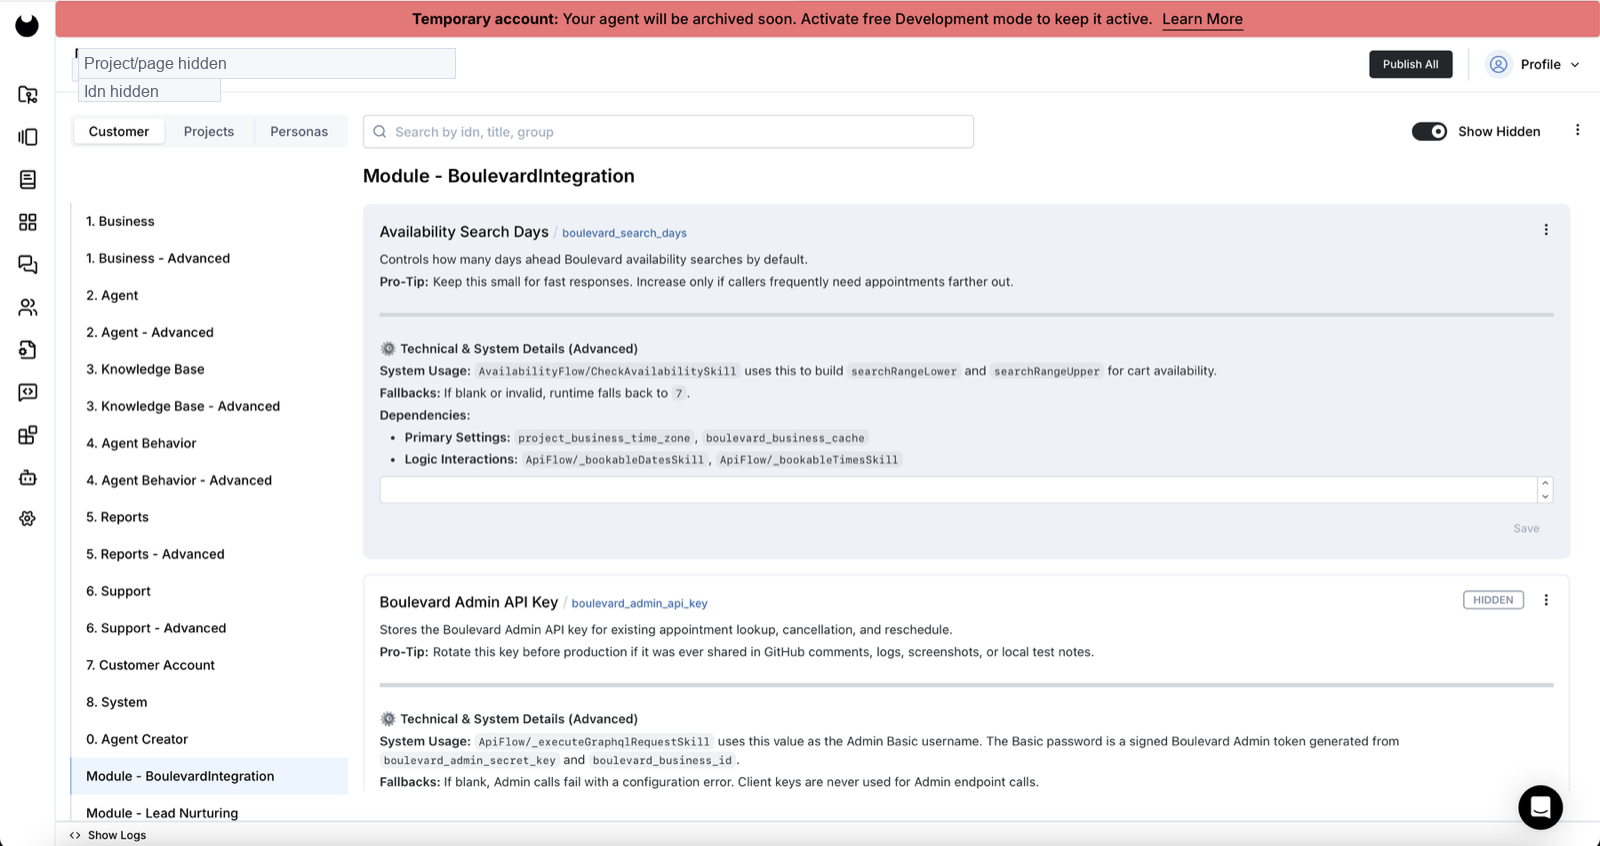
Task: Open the robot agent icon in the sidebar
Action: pos(28,477)
